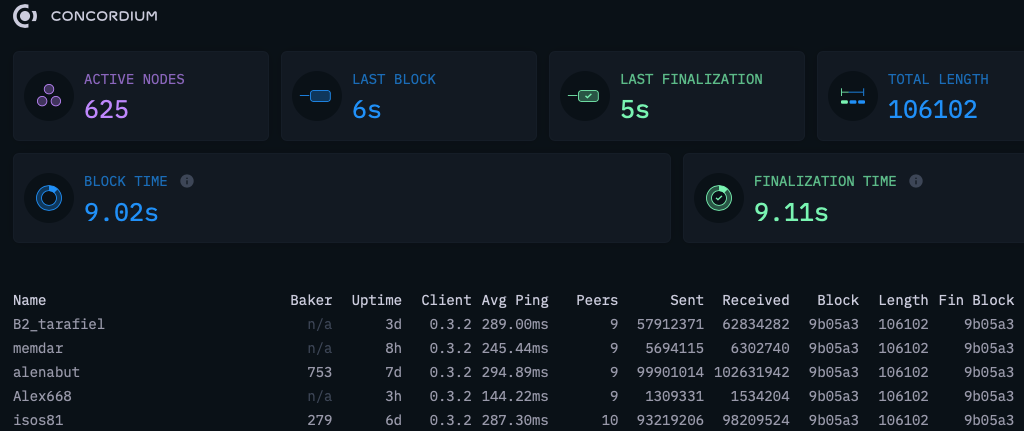This screenshot has width=1024, height=431.
Task: Click the Total Length value 106102
Action: point(933,109)
